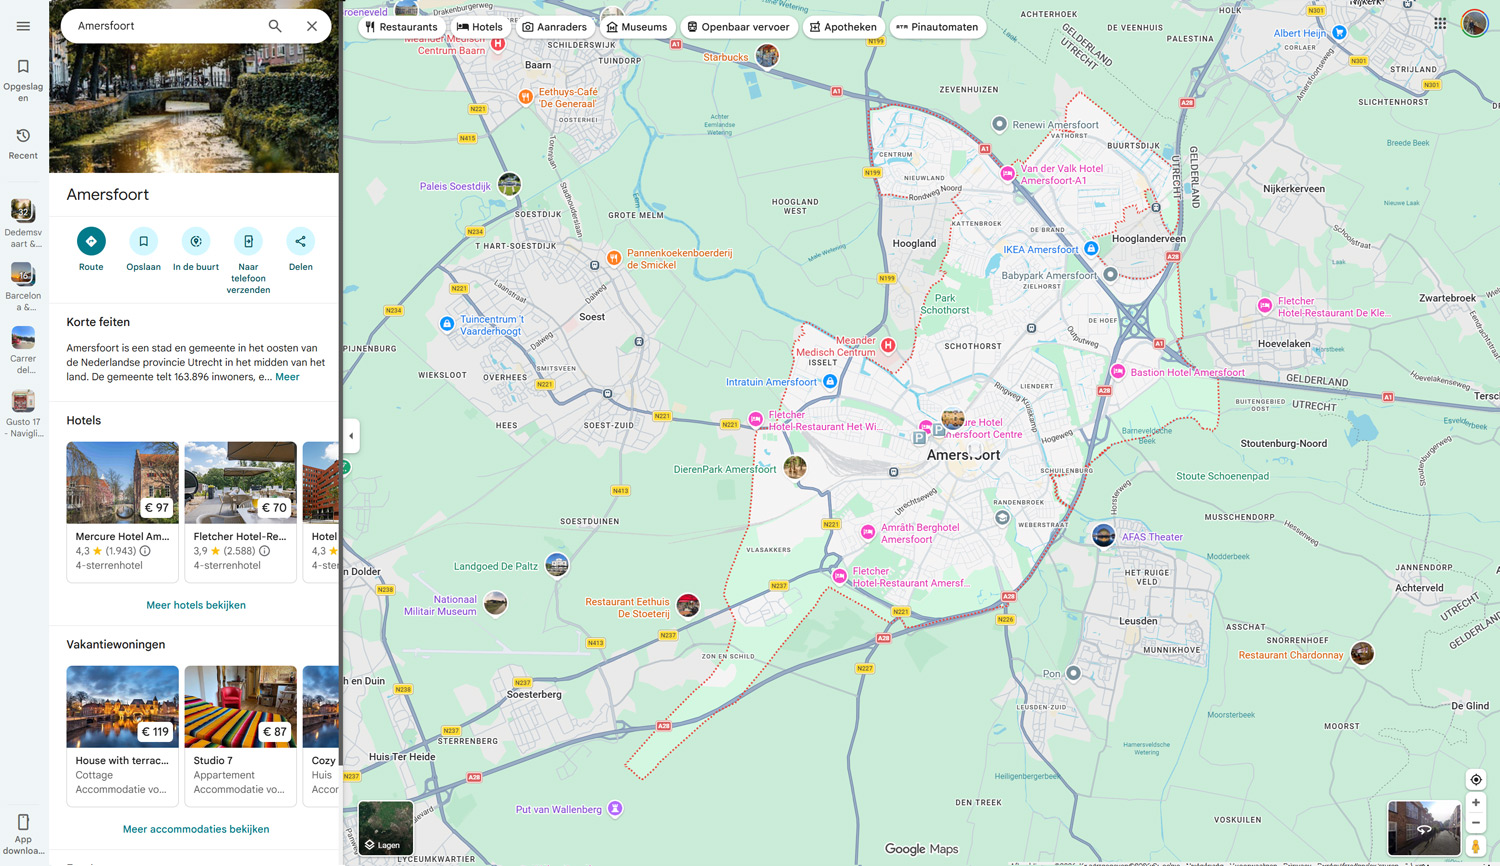Open the Google apps grid
The height and width of the screenshot is (866, 1500).
tap(1440, 24)
